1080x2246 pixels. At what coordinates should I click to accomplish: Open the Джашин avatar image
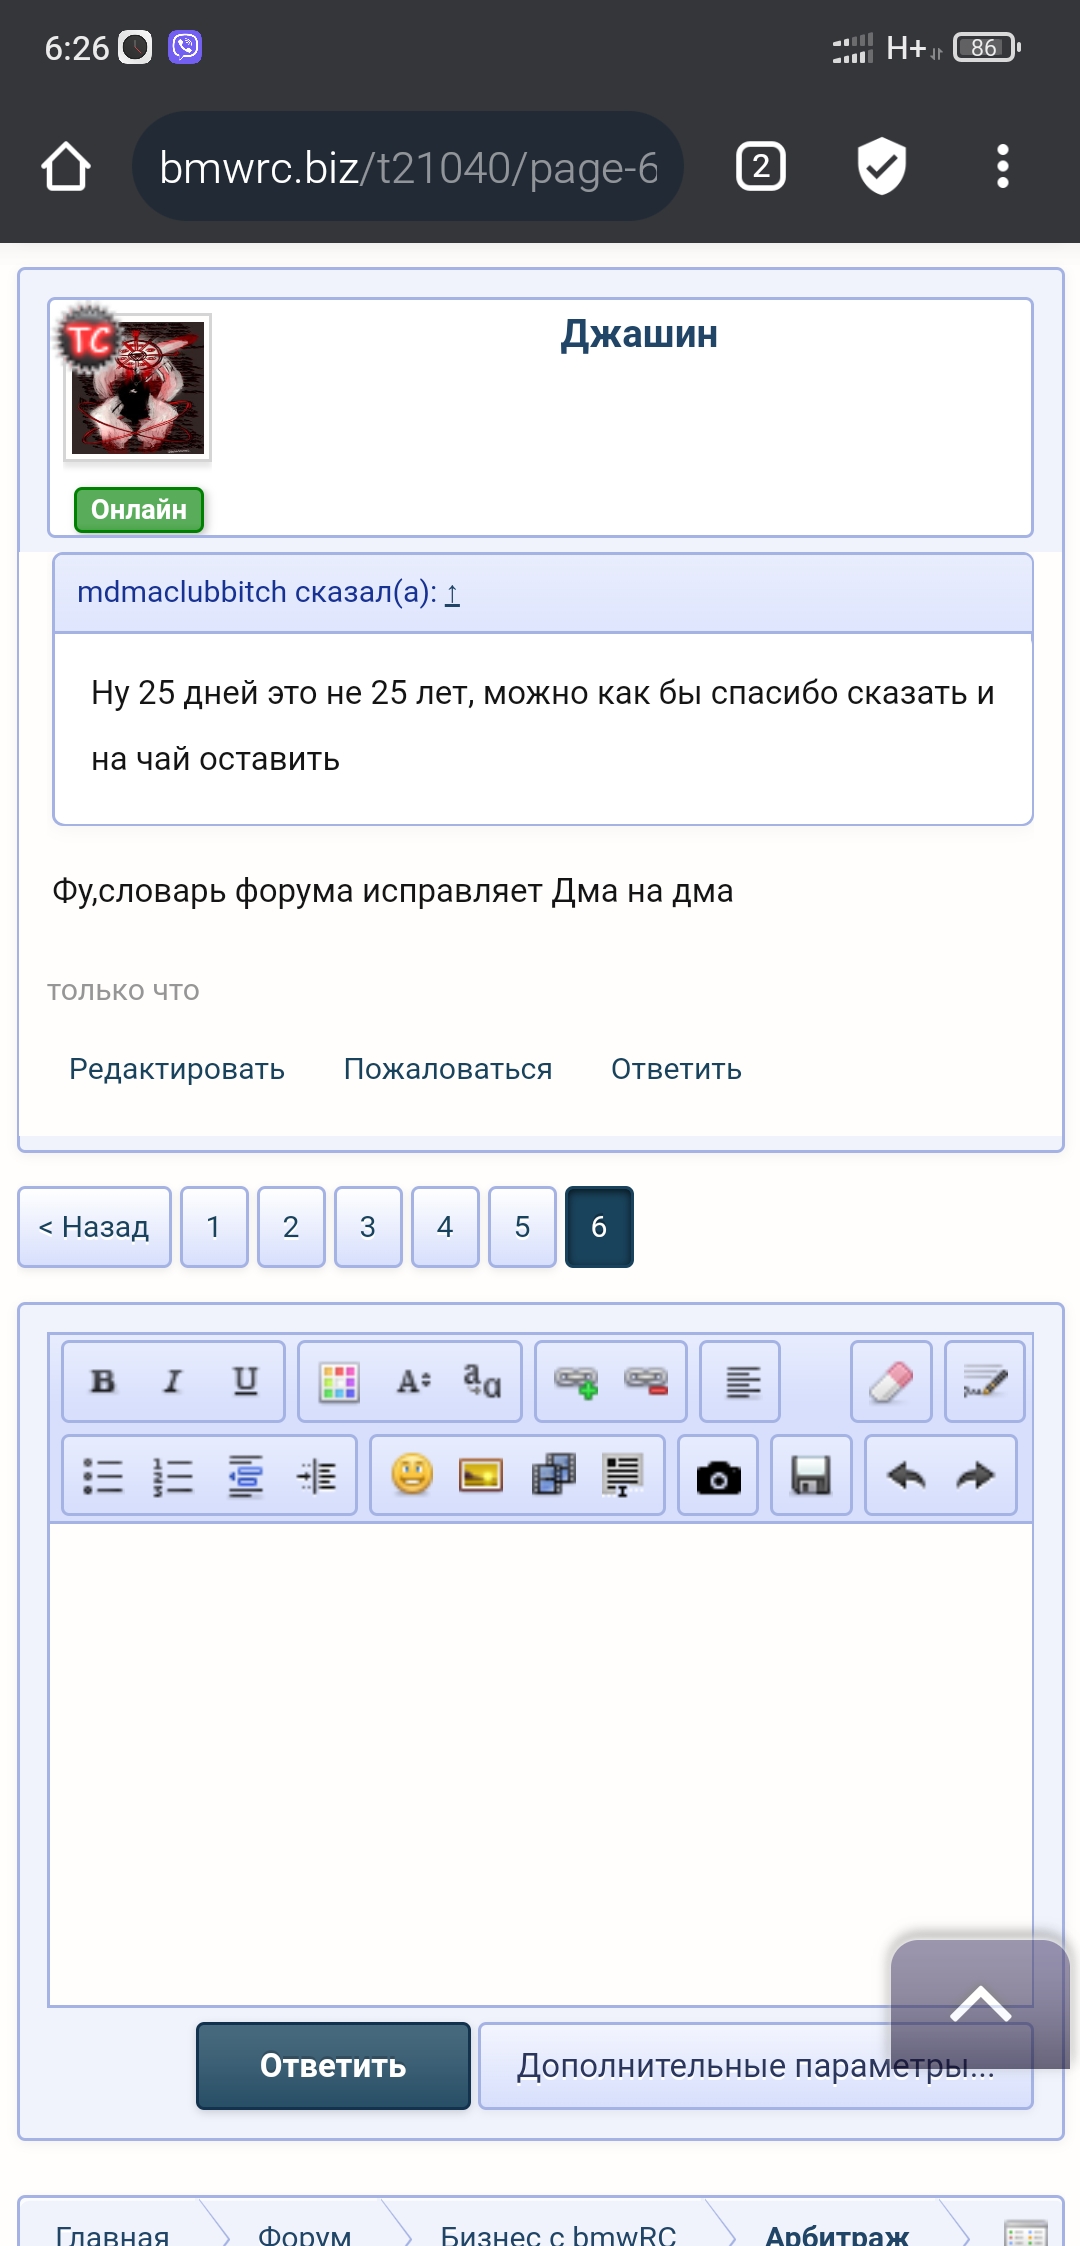(137, 387)
